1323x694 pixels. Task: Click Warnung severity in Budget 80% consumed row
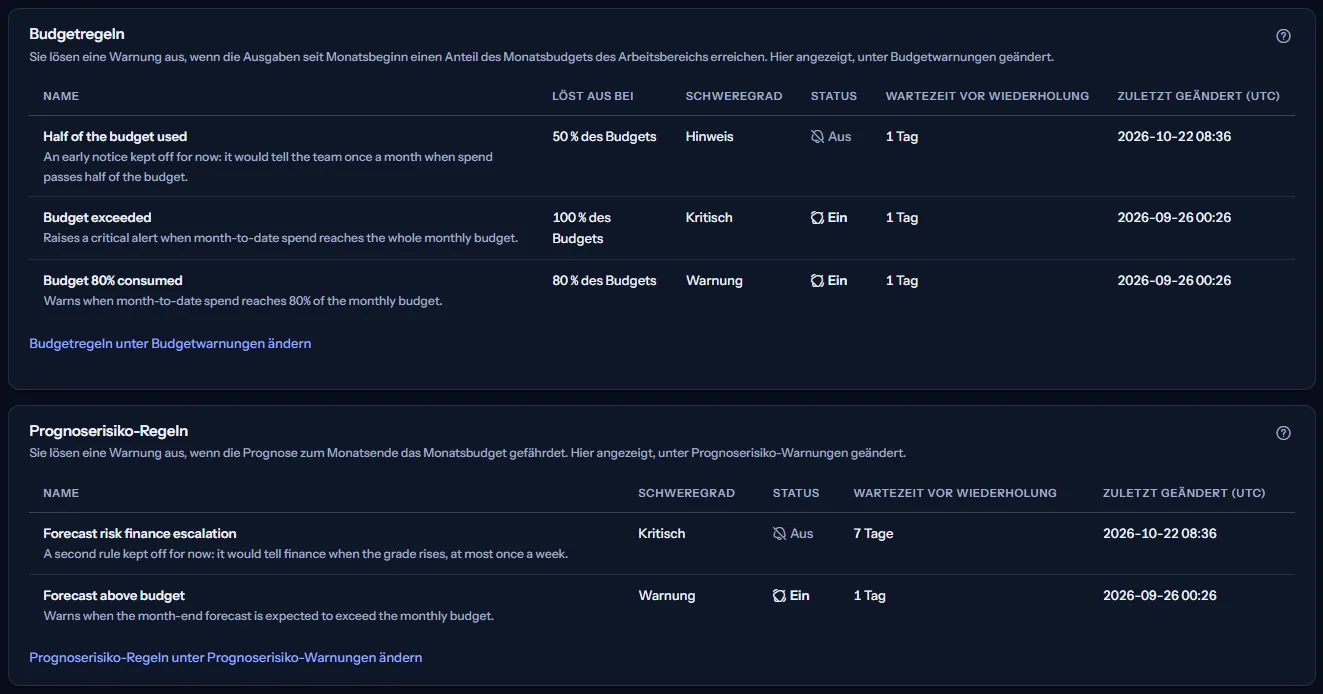click(x=714, y=281)
